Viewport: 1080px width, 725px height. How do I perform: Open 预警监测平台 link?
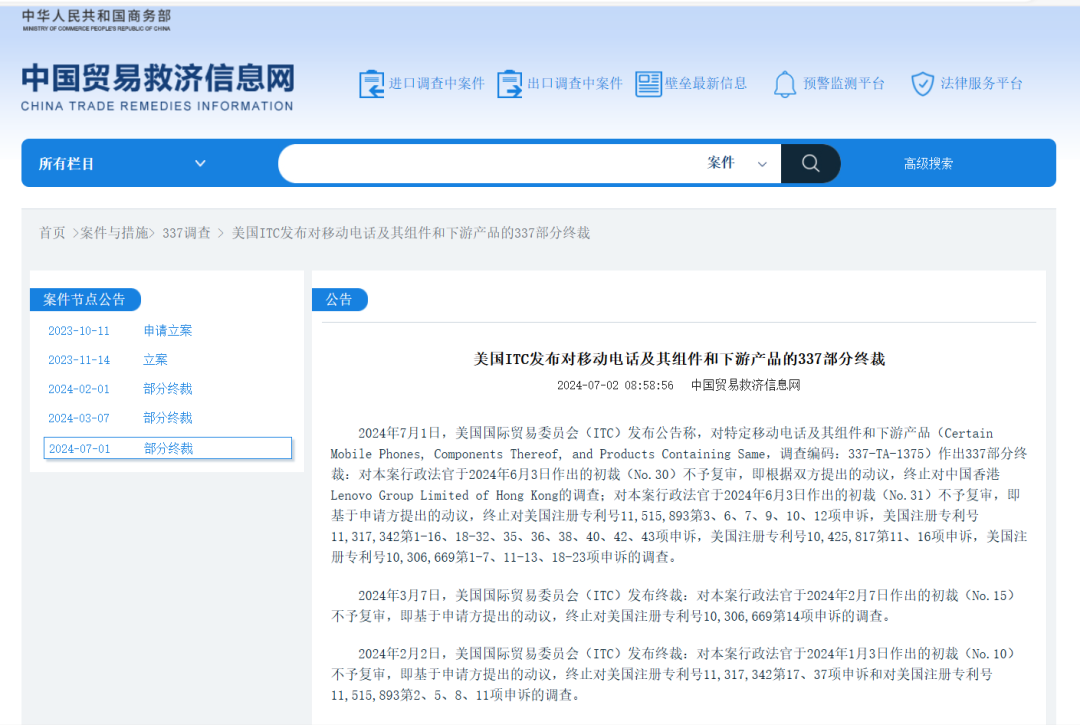pyautogui.click(x=844, y=83)
